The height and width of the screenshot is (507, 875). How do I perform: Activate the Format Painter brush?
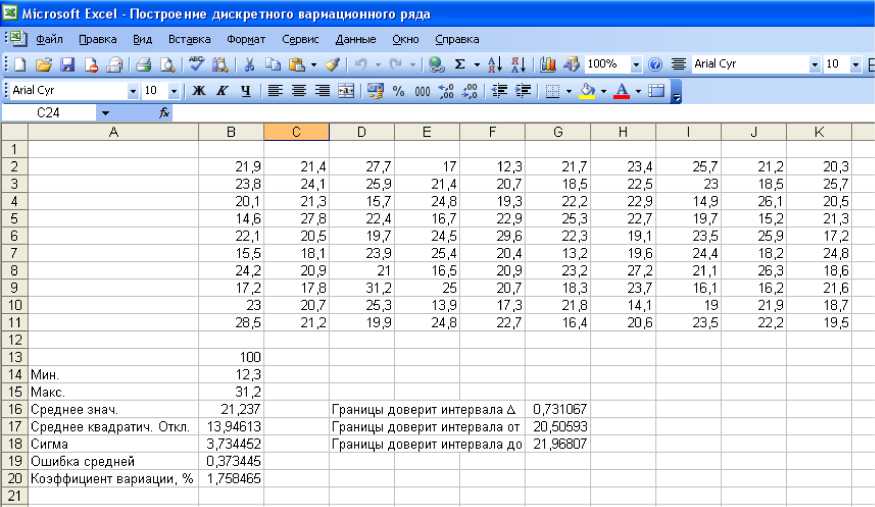coord(333,65)
